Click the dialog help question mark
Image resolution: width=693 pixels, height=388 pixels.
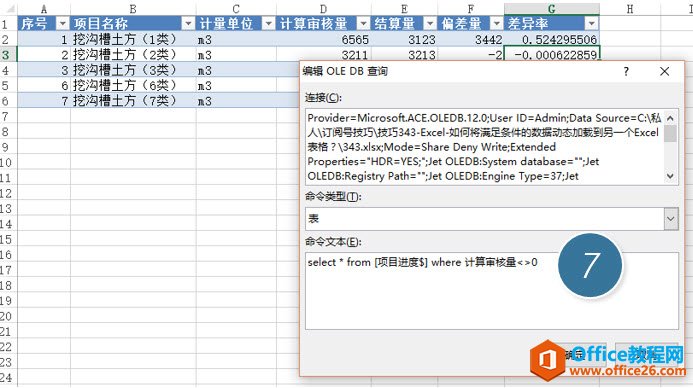(x=626, y=72)
